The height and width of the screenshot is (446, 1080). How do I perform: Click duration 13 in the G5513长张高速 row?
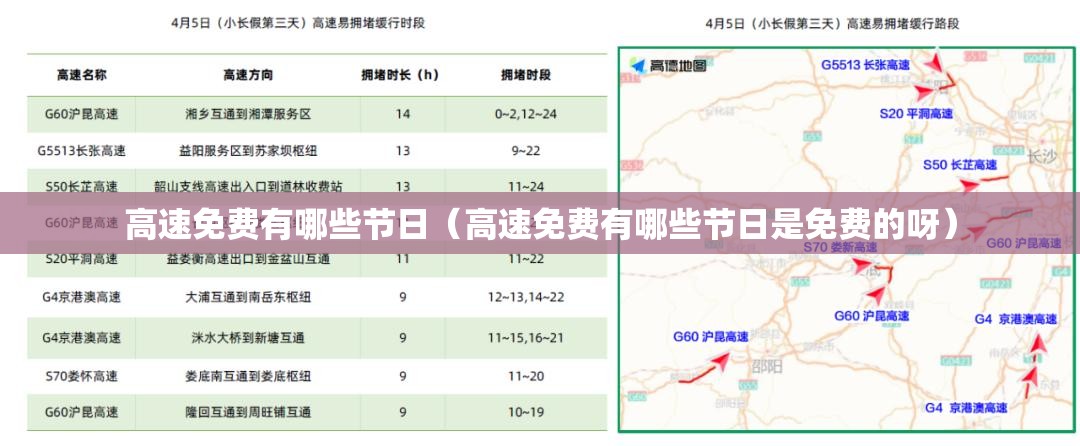[x=403, y=150]
